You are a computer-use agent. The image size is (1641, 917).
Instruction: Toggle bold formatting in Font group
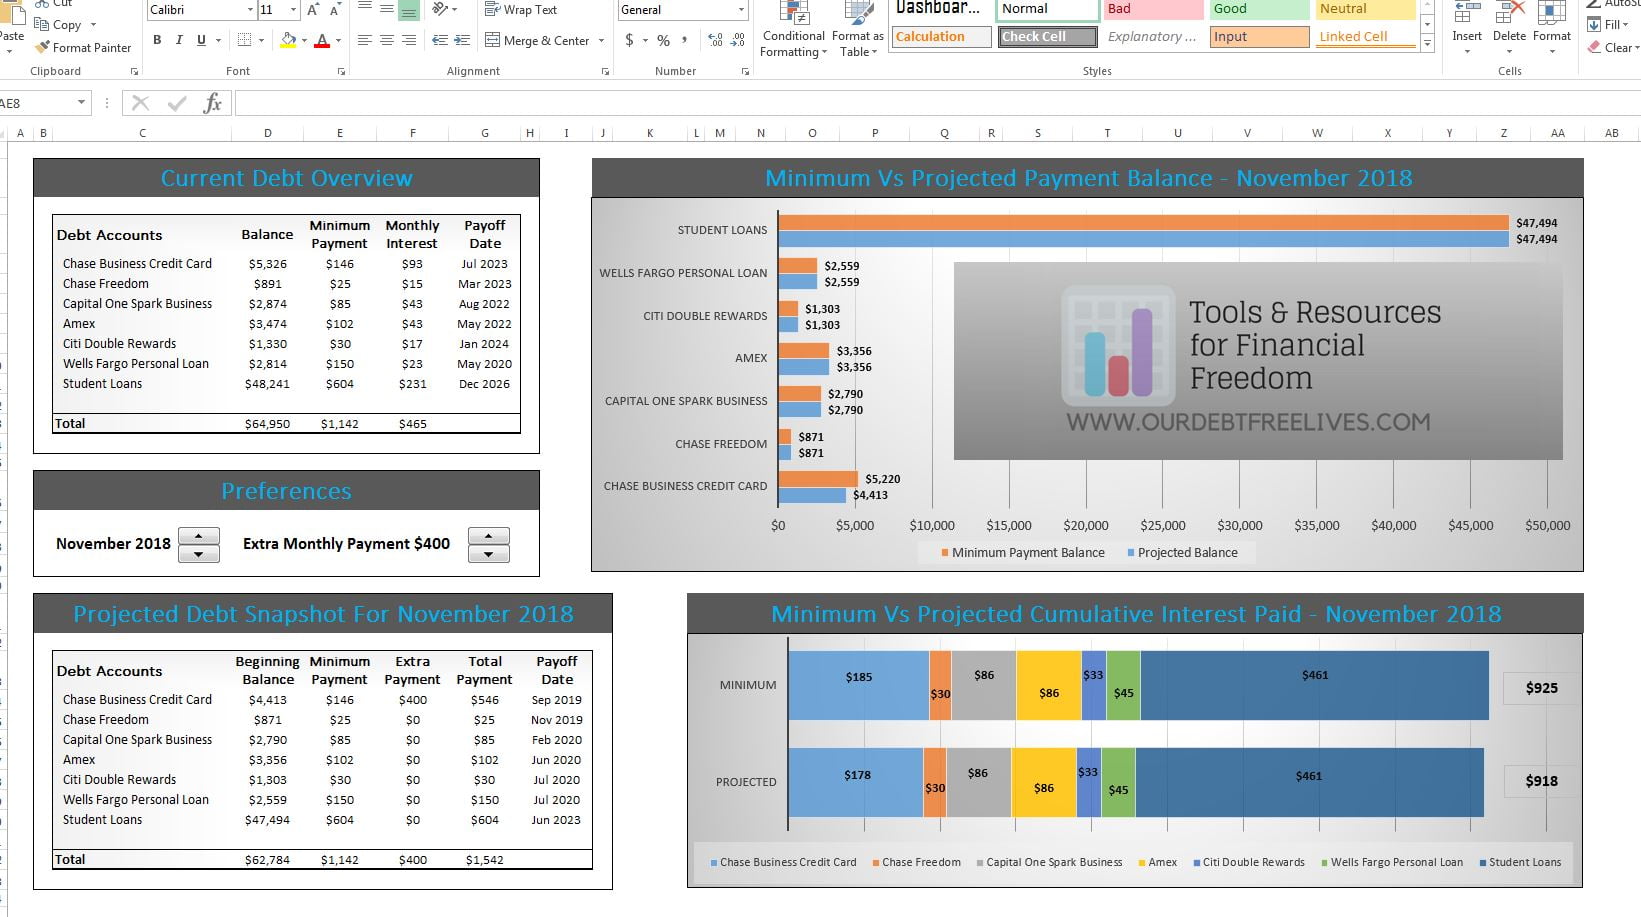pyautogui.click(x=157, y=40)
